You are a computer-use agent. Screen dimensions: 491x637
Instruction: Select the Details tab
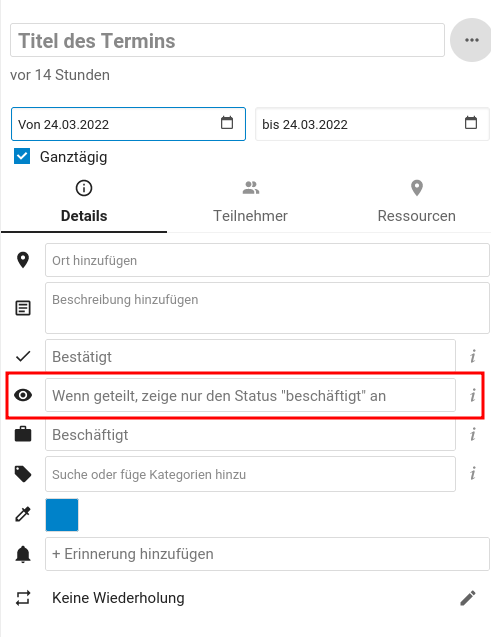84,202
